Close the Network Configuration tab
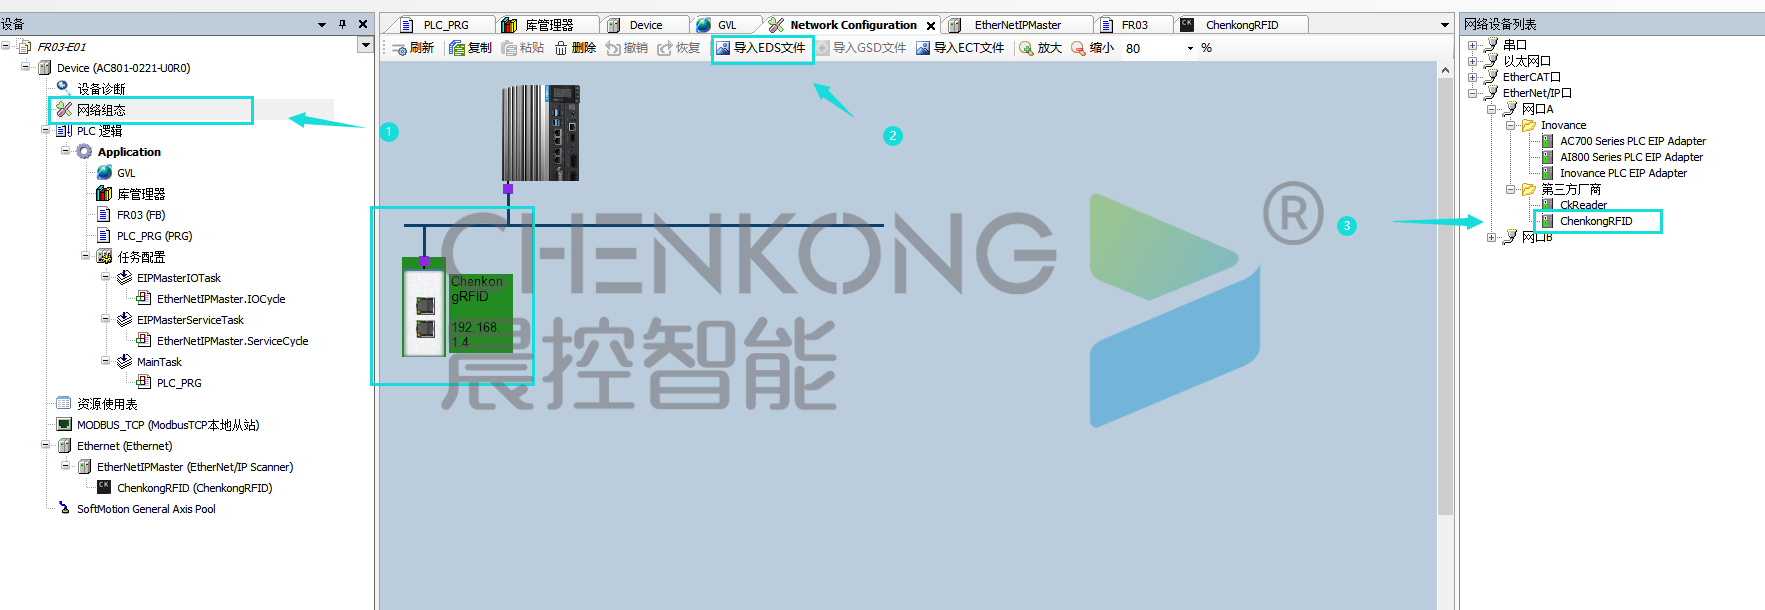This screenshot has height=610, width=1765. coord(931,26)
